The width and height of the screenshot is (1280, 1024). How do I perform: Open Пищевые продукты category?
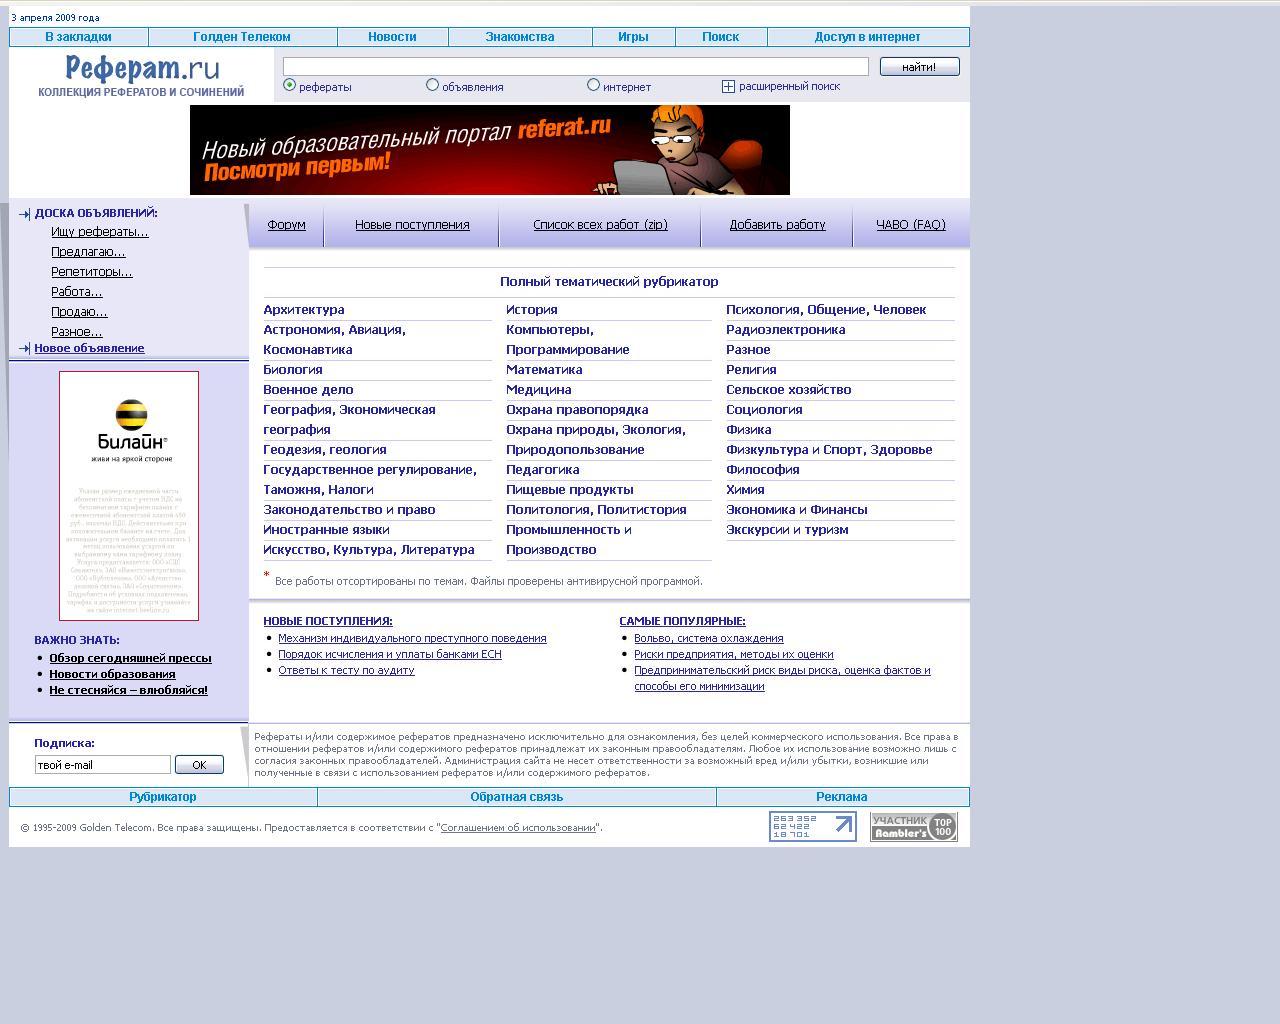click(570, 490)
